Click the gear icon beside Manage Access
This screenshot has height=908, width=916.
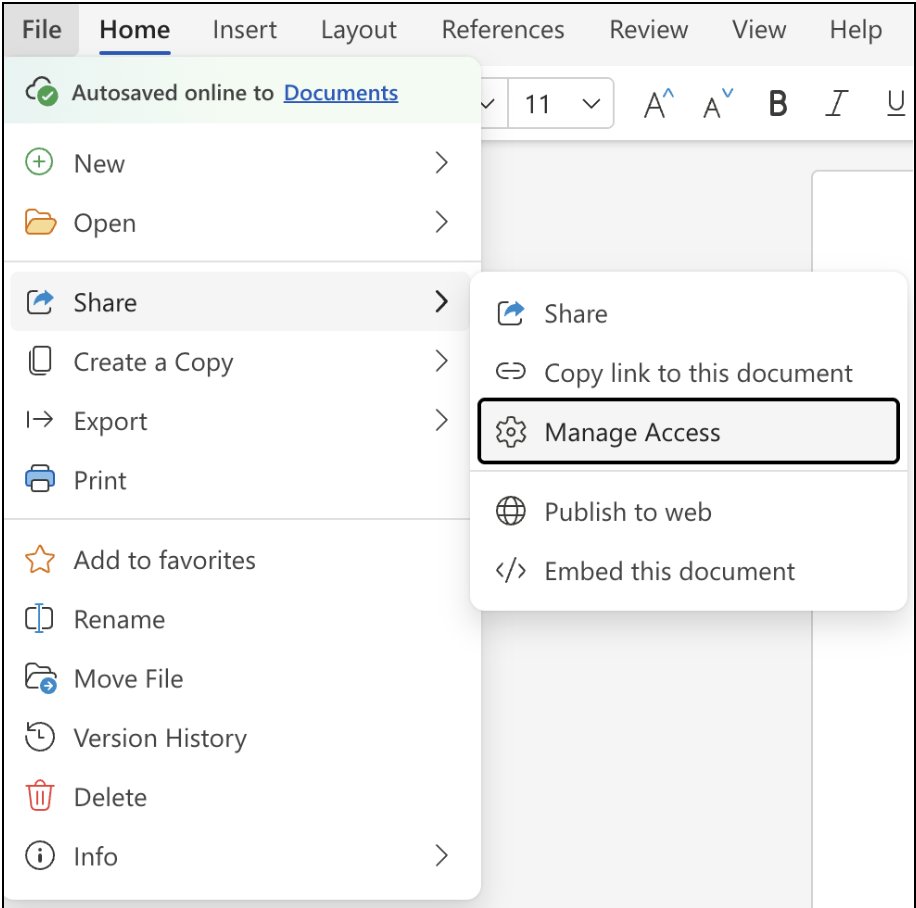[x=511, y=432]
